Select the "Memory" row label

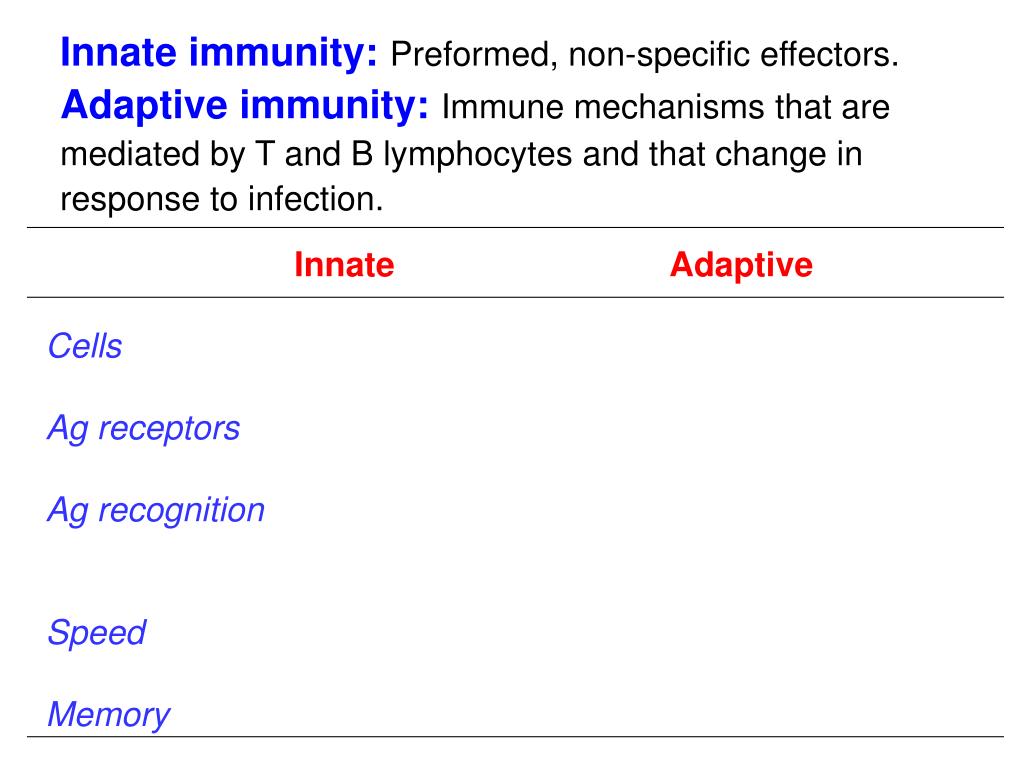[108, 715]
